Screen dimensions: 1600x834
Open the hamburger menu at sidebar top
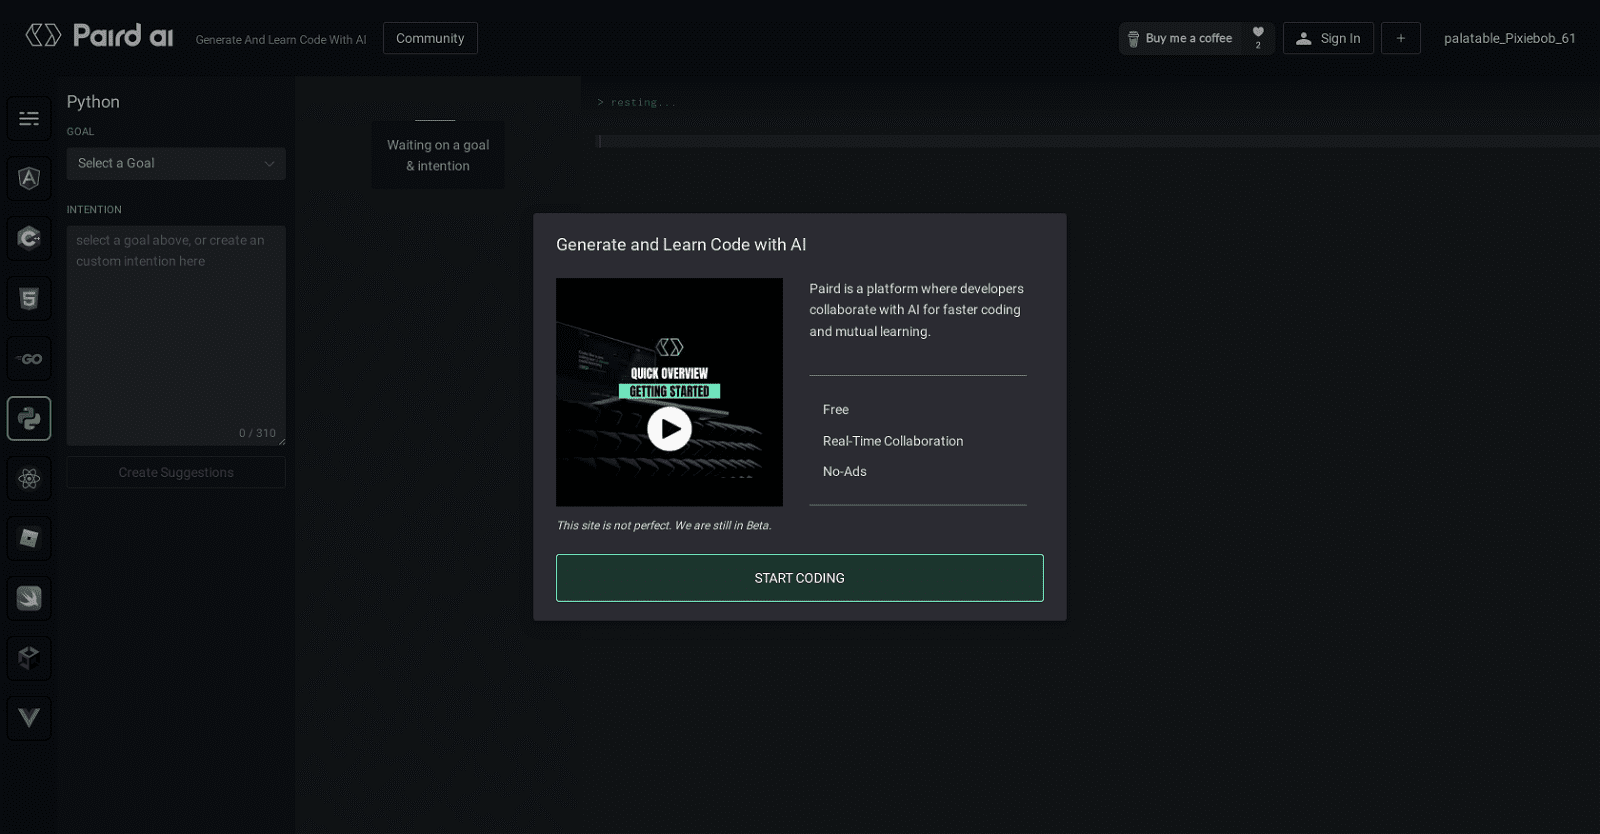(29, 119)
